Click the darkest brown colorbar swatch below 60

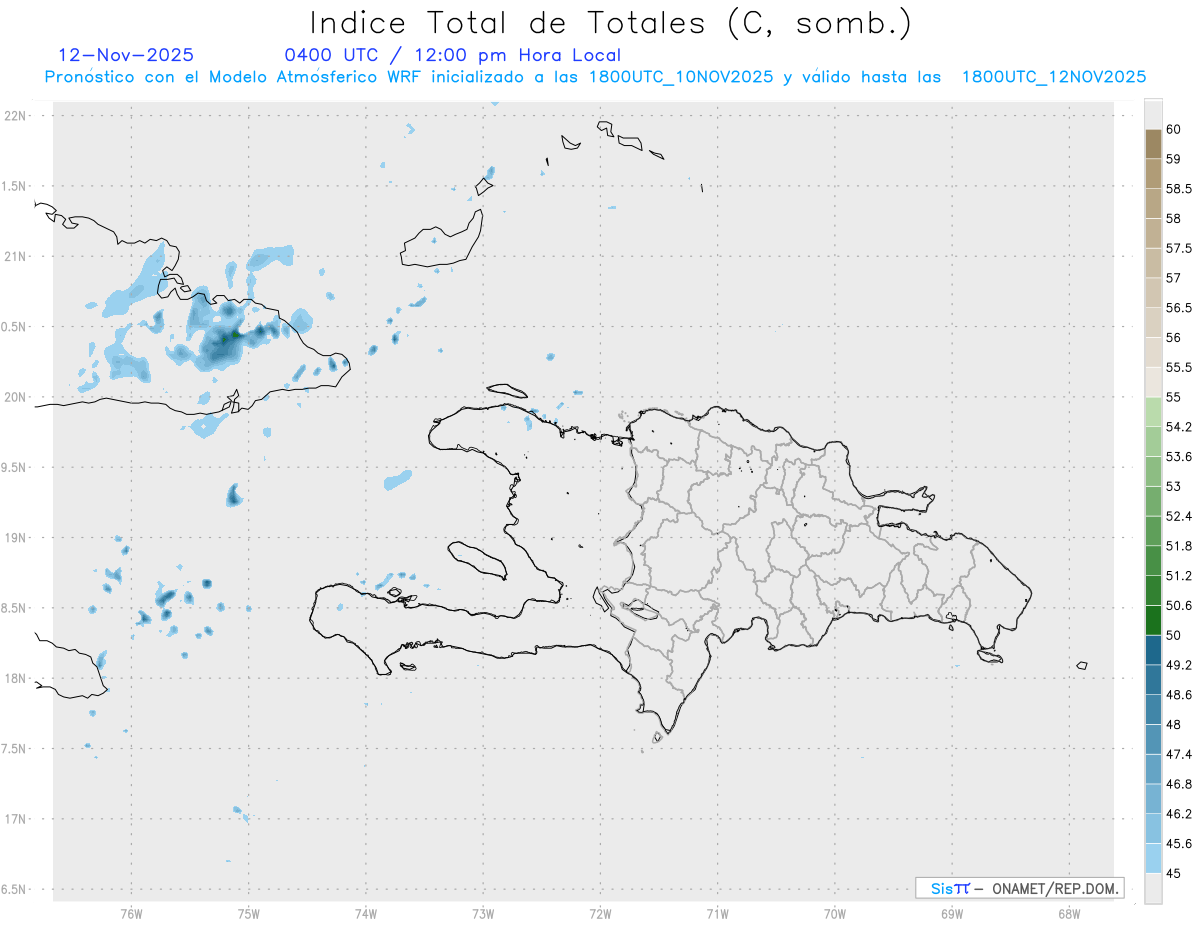[1153, 144]
